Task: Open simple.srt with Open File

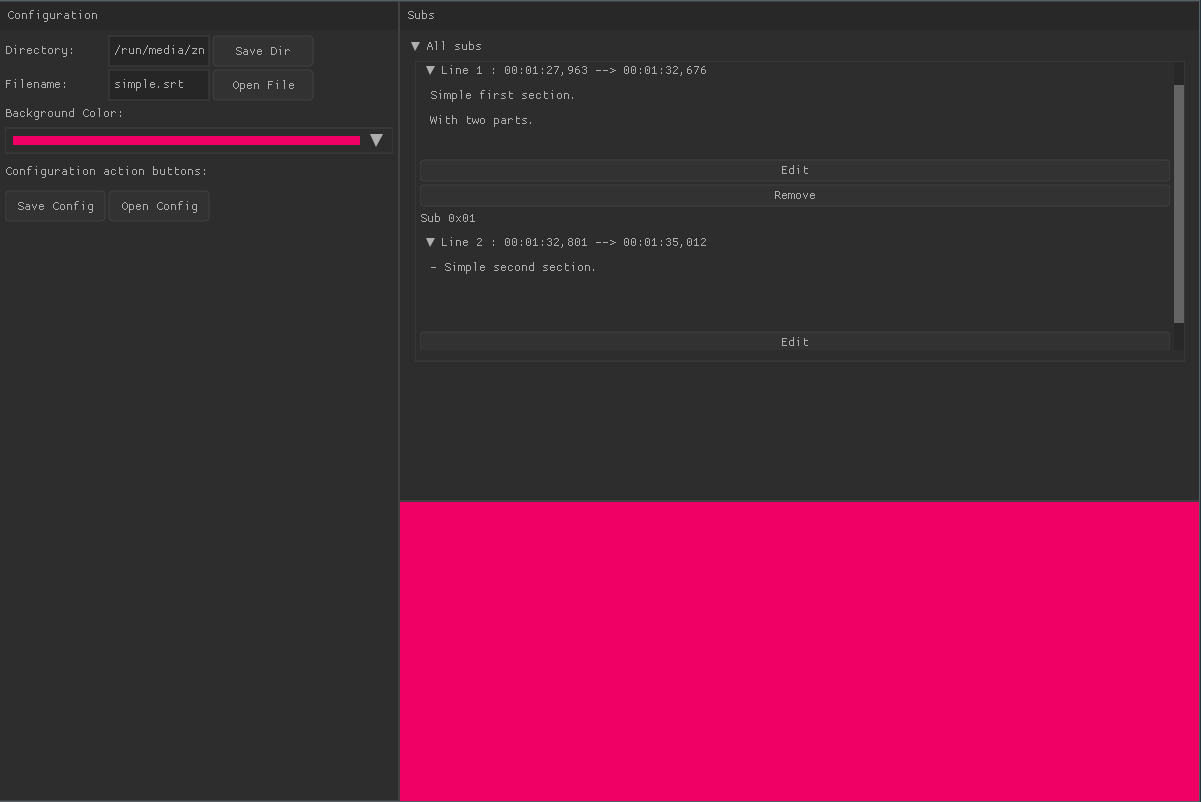Action: (x=262, y=84)
